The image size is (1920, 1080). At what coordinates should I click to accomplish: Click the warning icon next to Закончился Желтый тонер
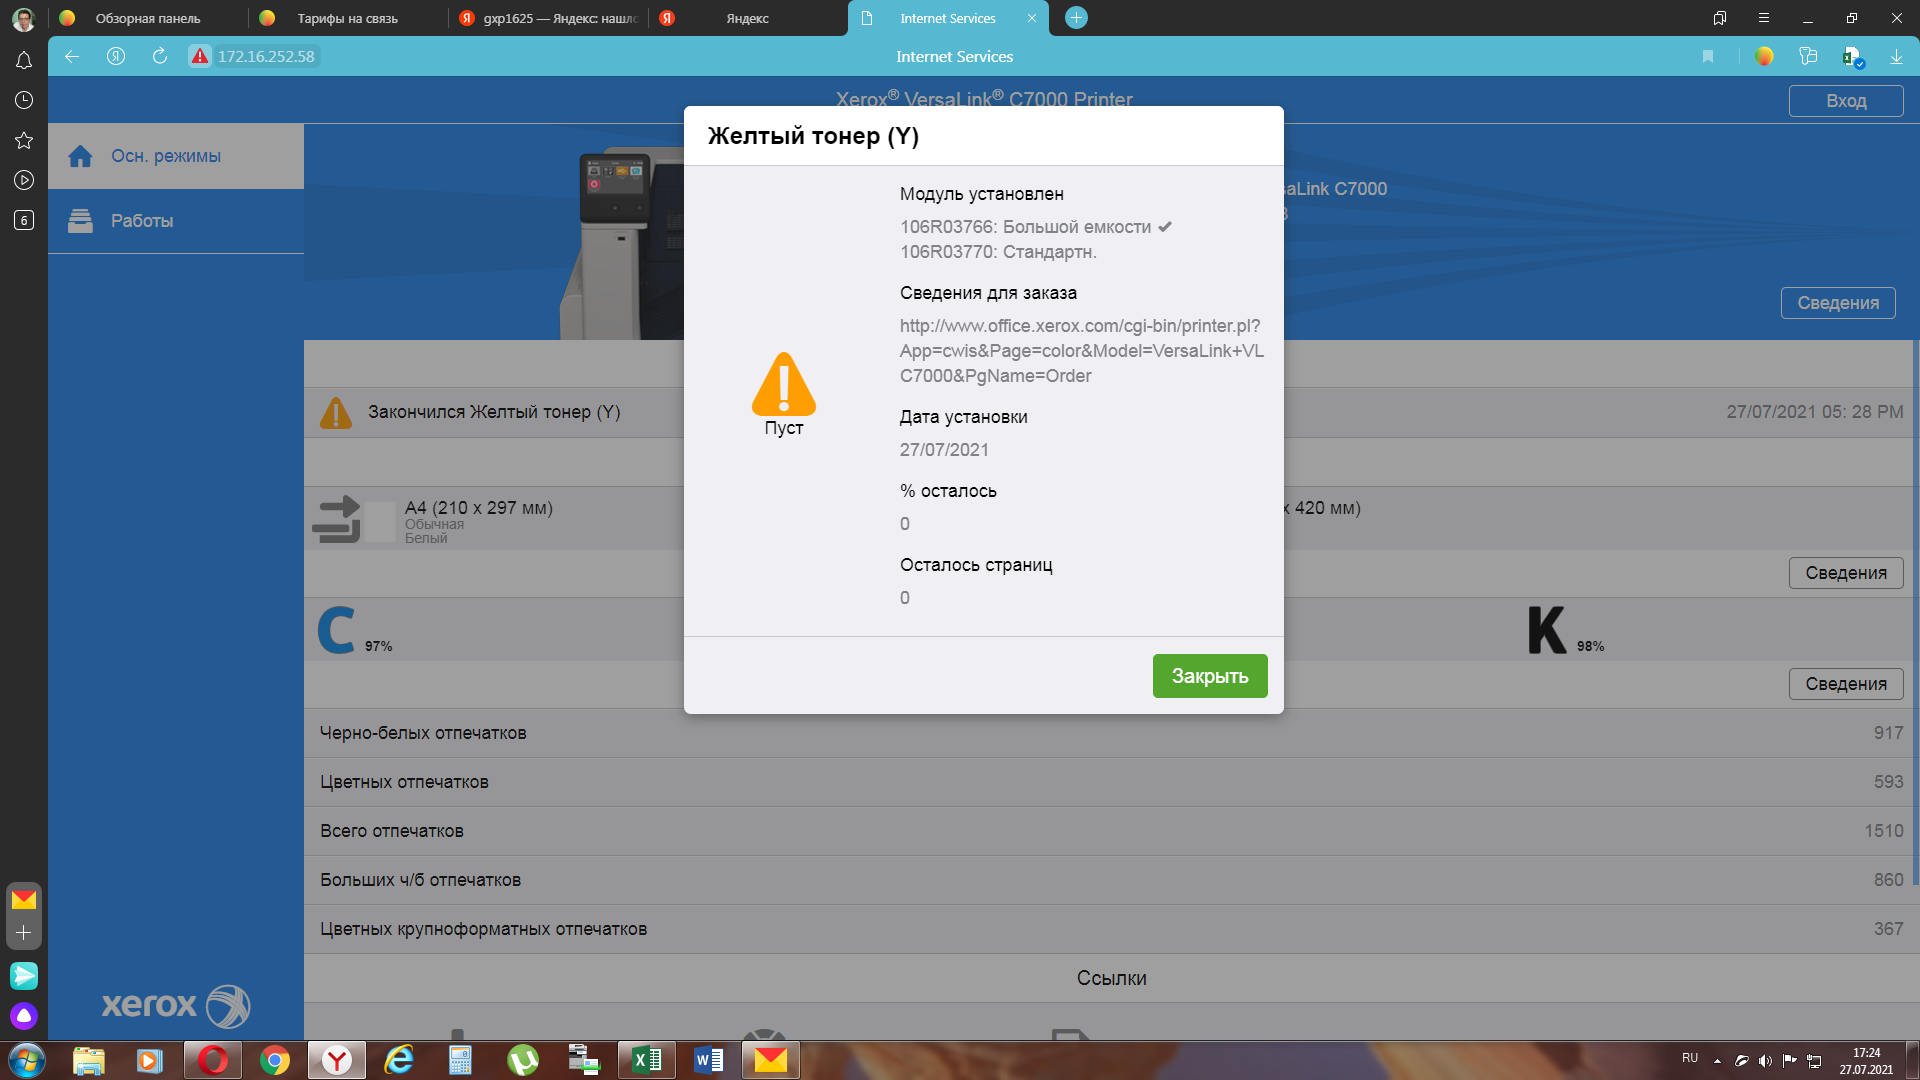click(x=336, y=412)
